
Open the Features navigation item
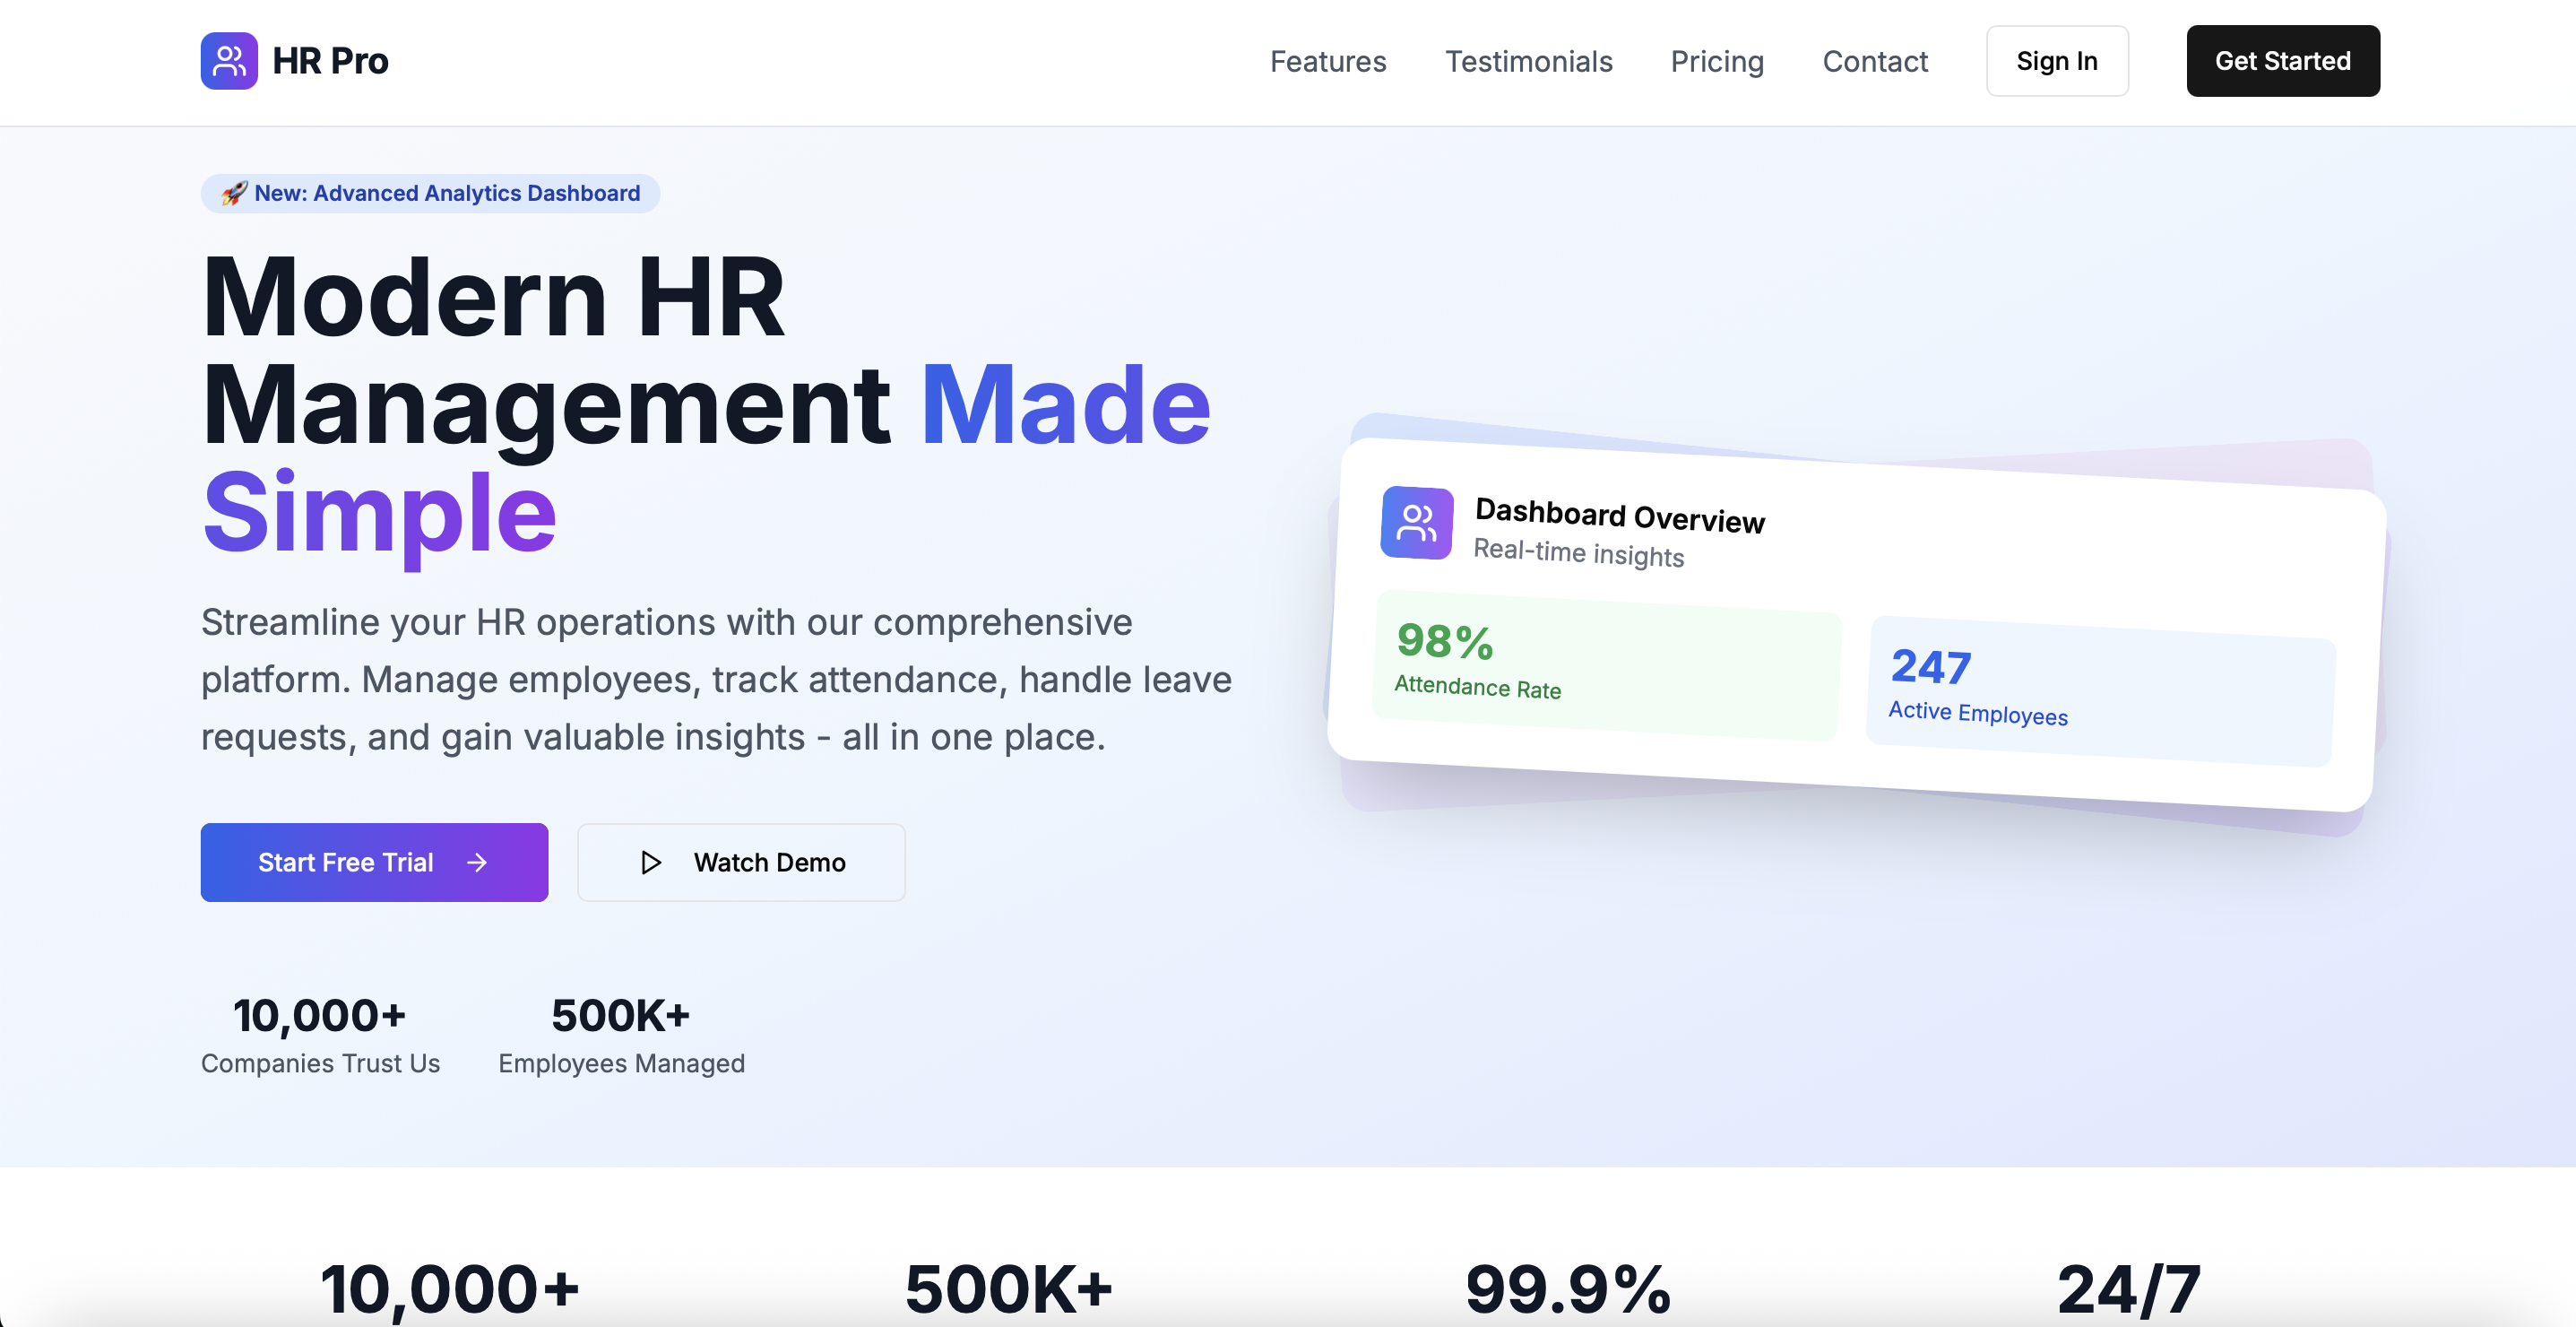(1327, 61)
